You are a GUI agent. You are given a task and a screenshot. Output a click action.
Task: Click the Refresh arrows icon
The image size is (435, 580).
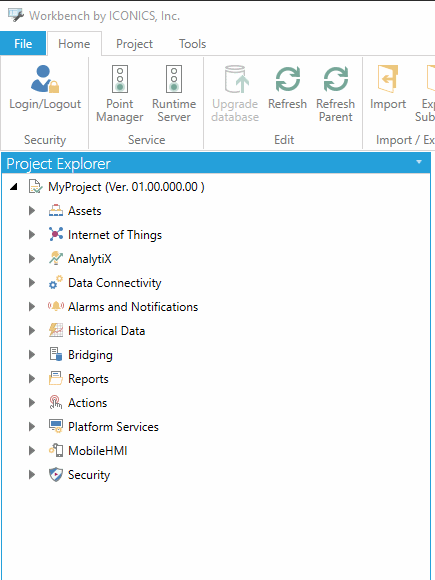tap(287, 79)
